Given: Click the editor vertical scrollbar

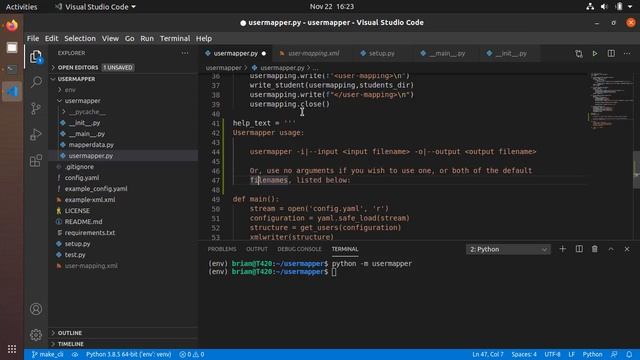Looking at the screenshot, I should [x=636, y=169].
